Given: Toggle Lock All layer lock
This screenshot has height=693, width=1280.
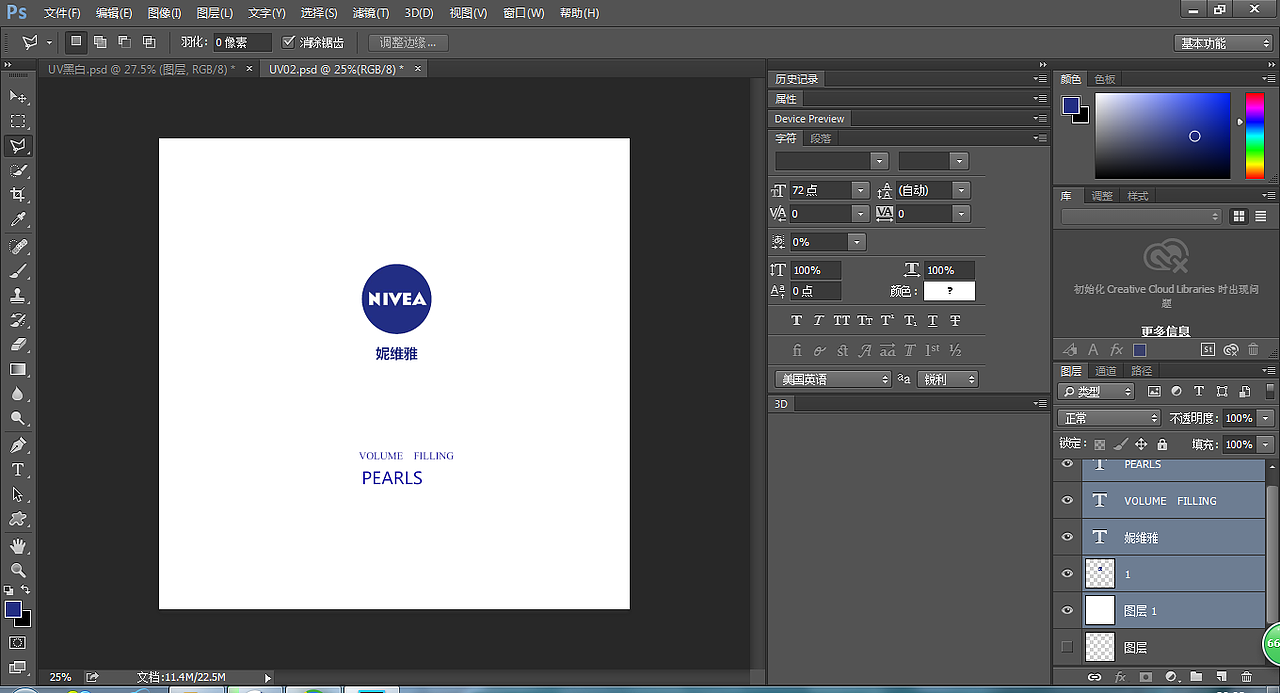Looking at the screenshot, I should (x=1162, y=444).
